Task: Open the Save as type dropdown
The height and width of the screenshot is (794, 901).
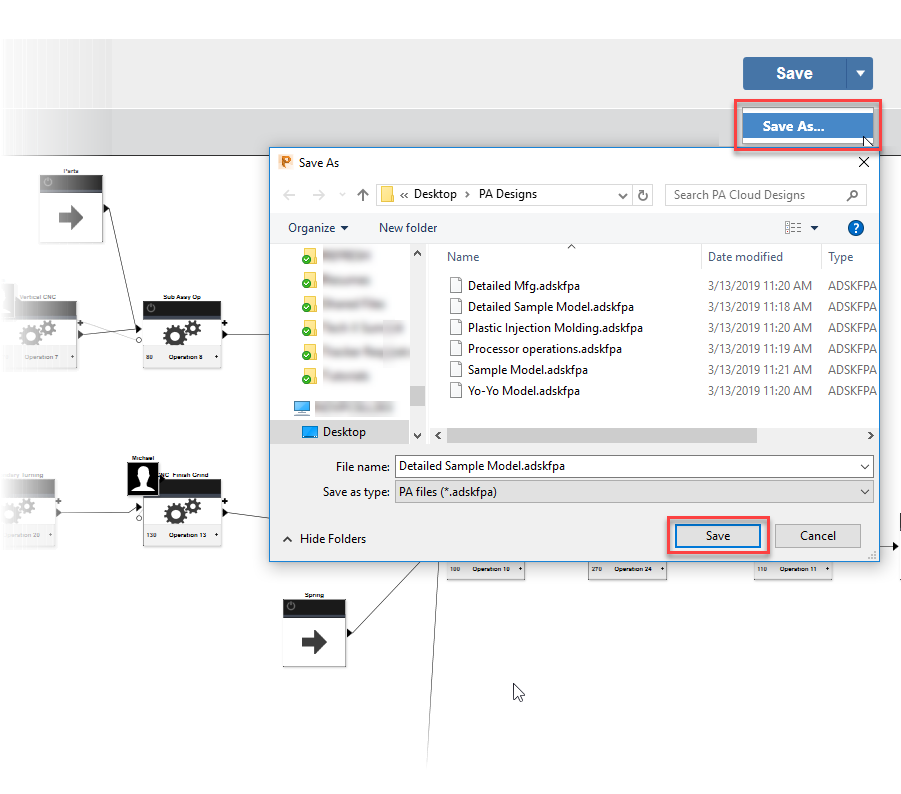Action: coord(864,492)
